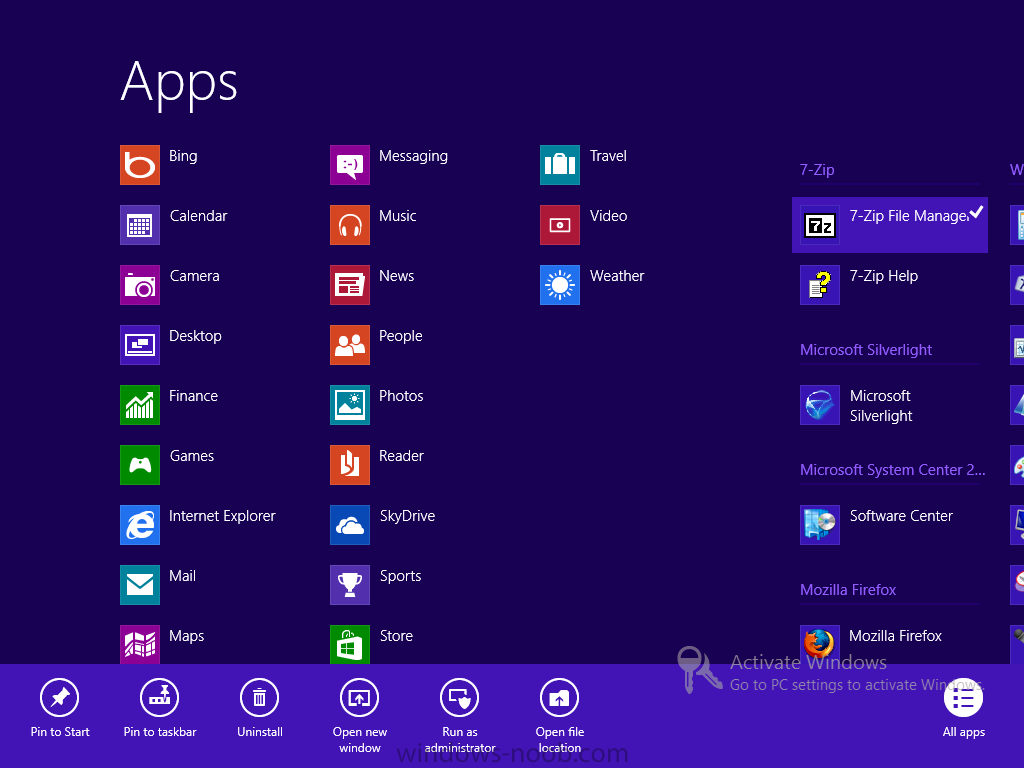Launch the People app icon
1024x768 pixels.
coord(350,345)
